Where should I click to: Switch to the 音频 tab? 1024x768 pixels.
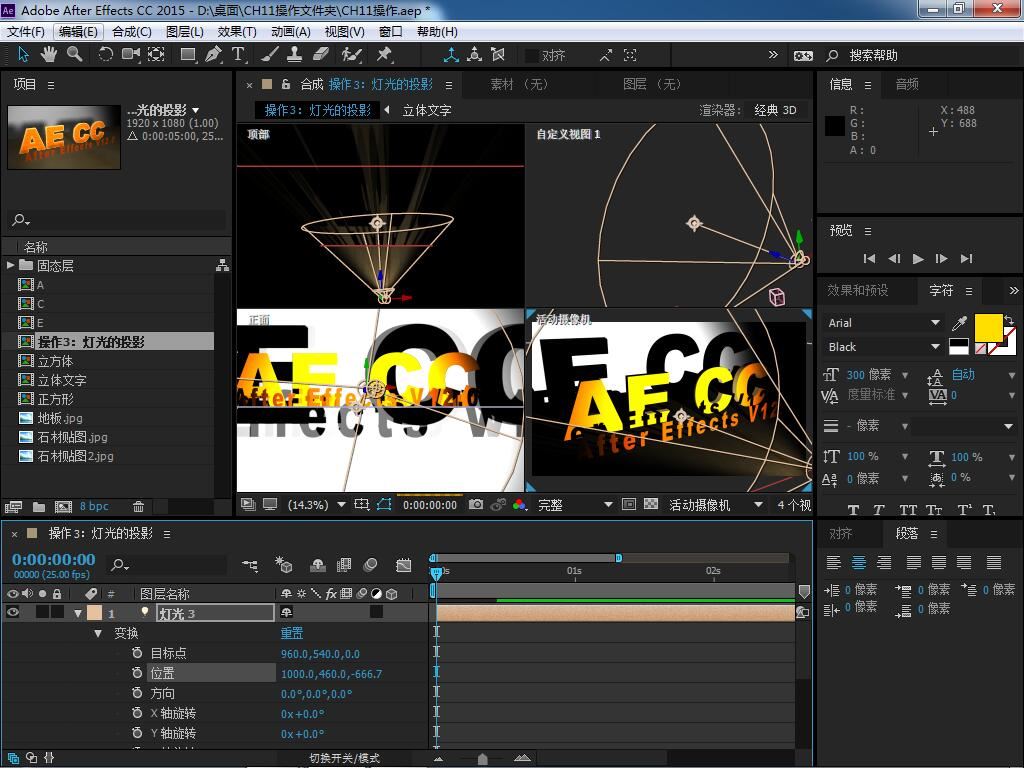[x=907, y=84]
